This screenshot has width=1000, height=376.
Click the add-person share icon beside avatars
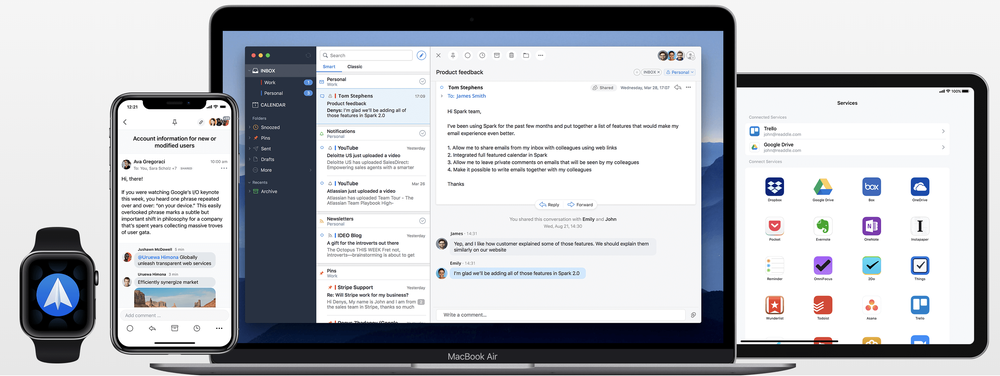coord(690,55)
